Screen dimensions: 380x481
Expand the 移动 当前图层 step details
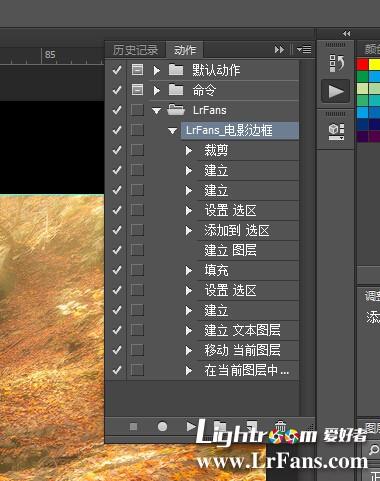[189, 350]
